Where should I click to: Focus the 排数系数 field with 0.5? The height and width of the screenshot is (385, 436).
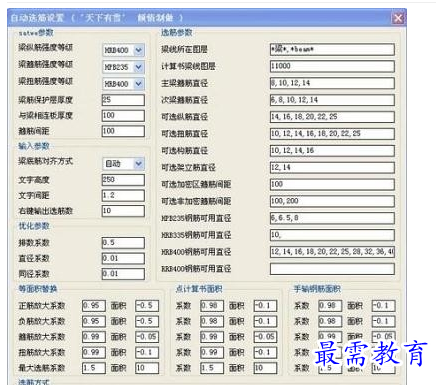[123, 243]
